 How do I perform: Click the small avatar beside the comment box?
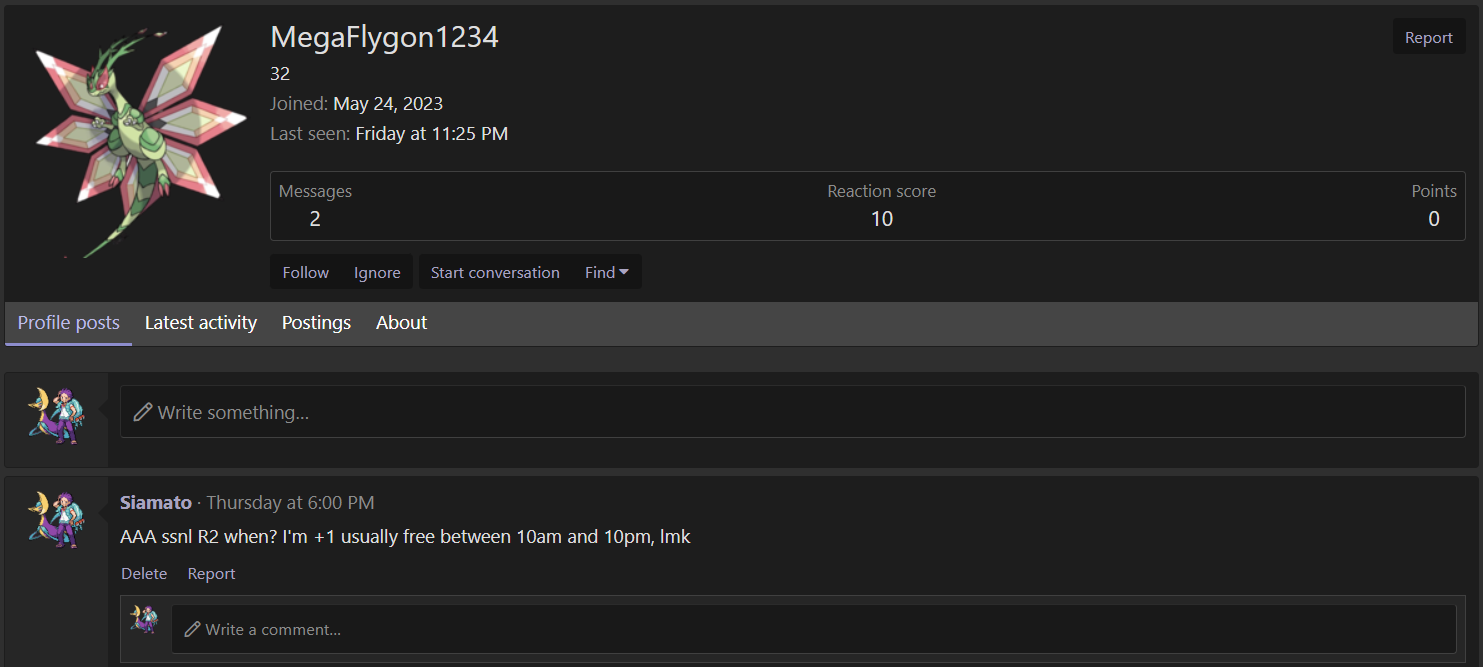tap(145, 619)
